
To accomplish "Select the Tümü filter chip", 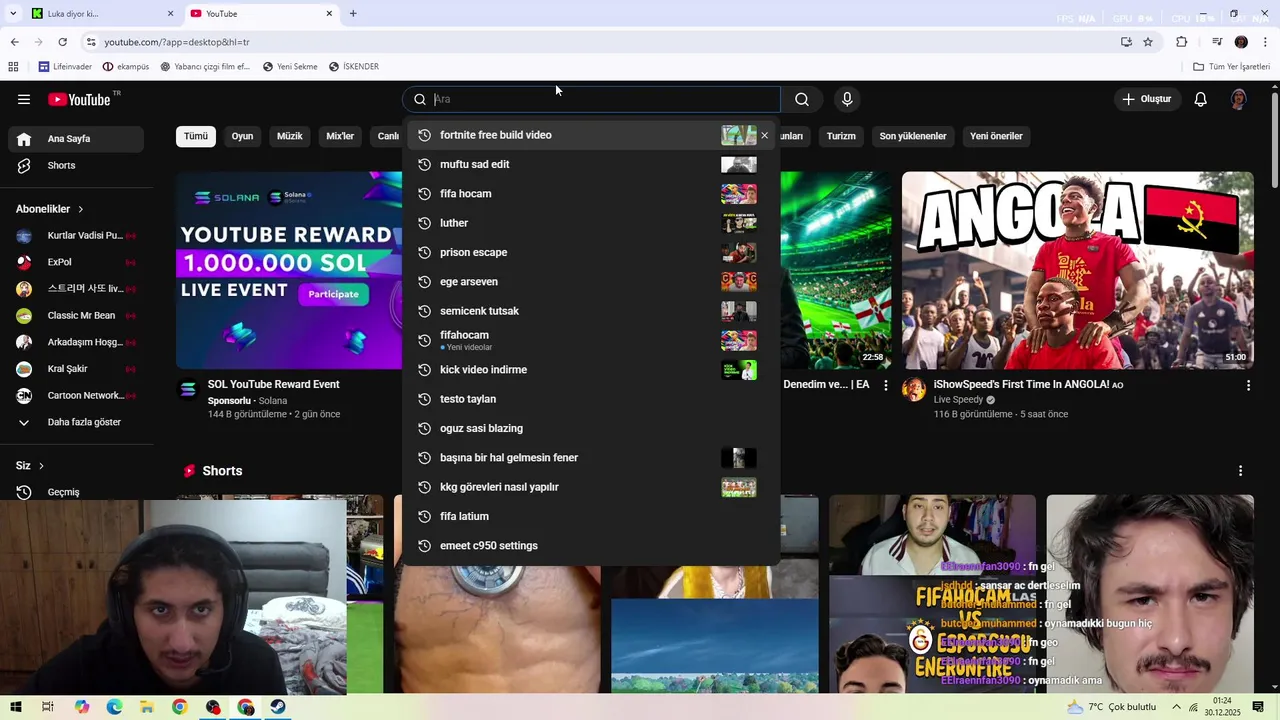I will pos(196,136).
